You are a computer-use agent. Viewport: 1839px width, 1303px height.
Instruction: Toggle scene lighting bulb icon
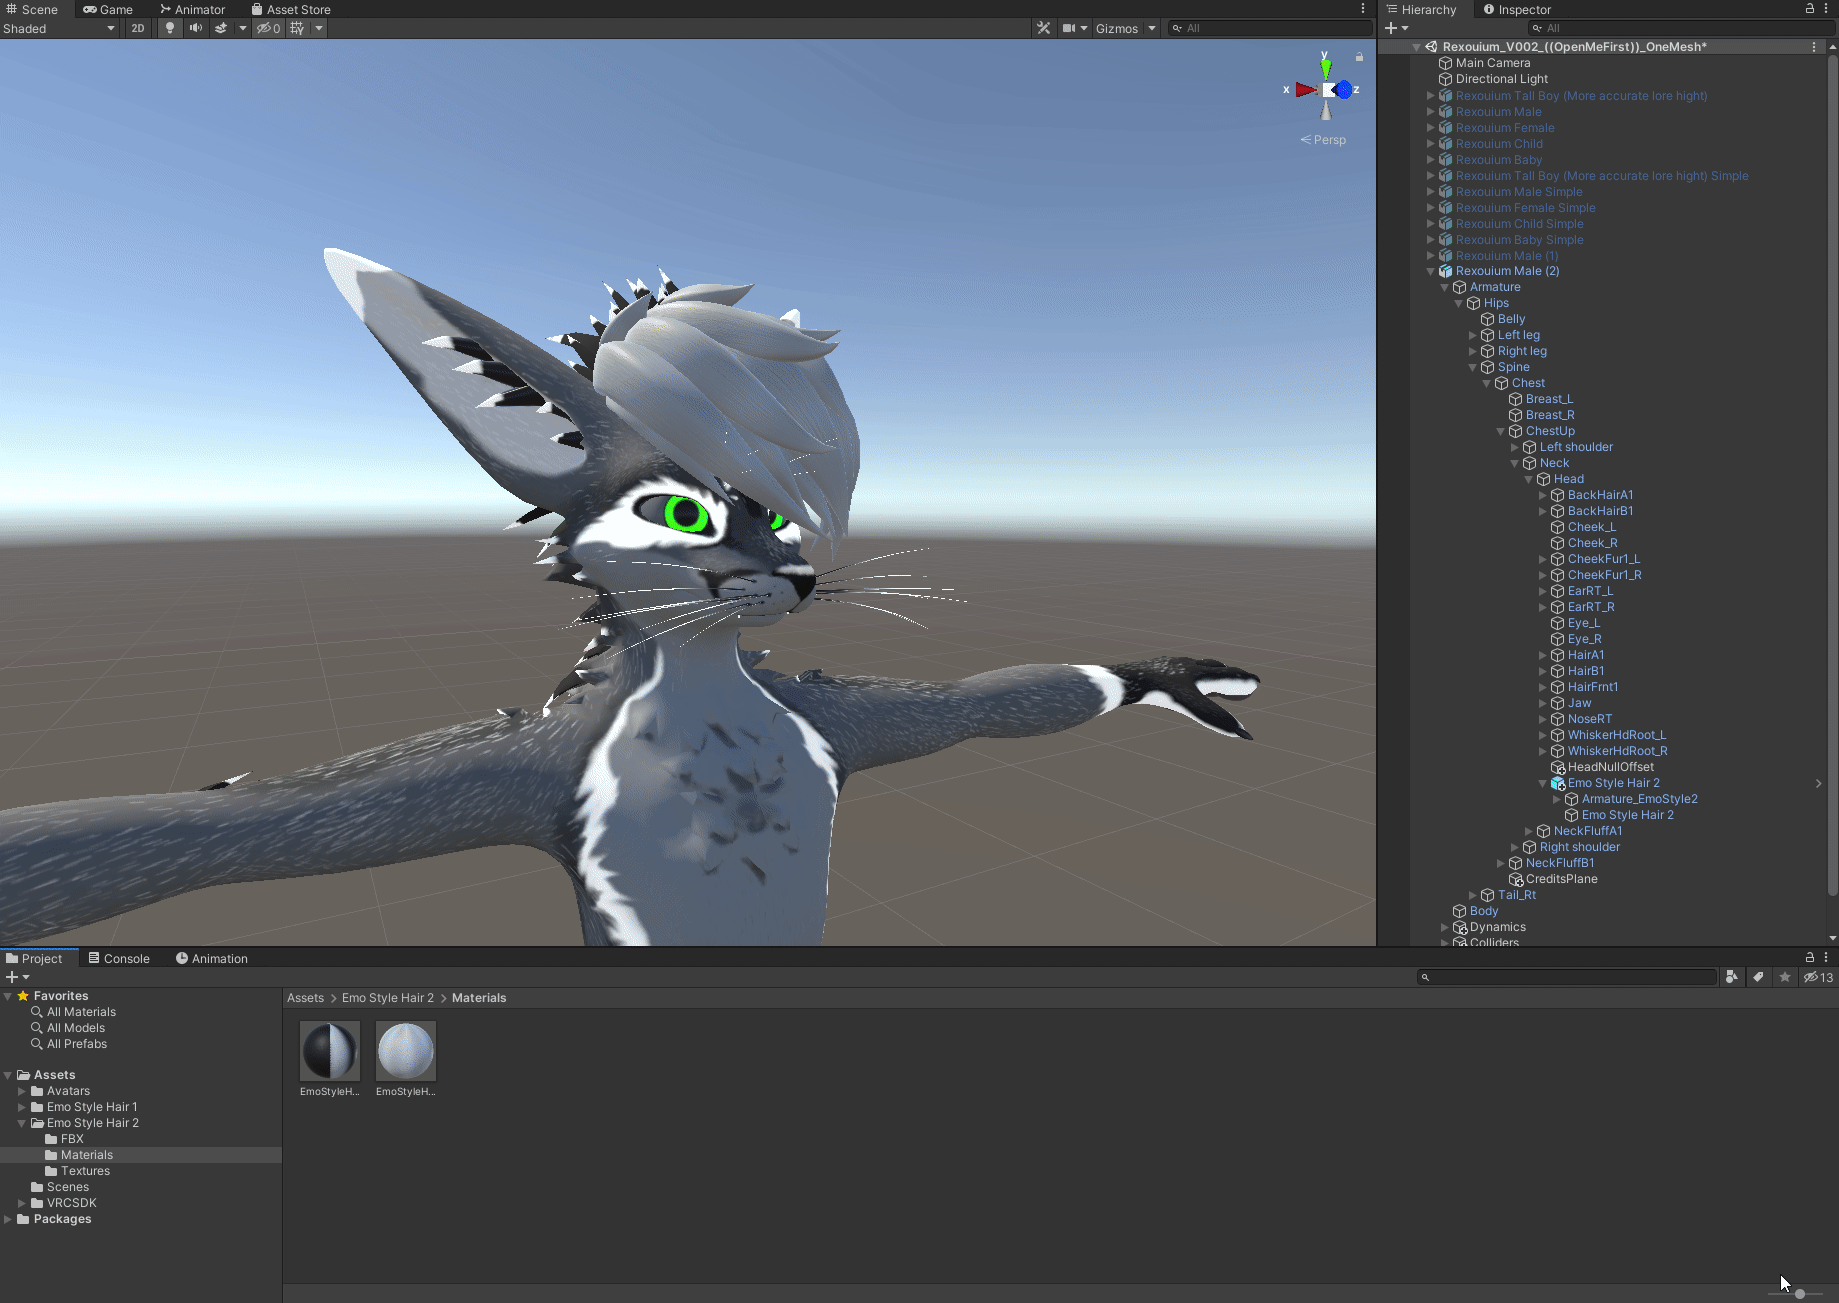(x=170, y=28)
